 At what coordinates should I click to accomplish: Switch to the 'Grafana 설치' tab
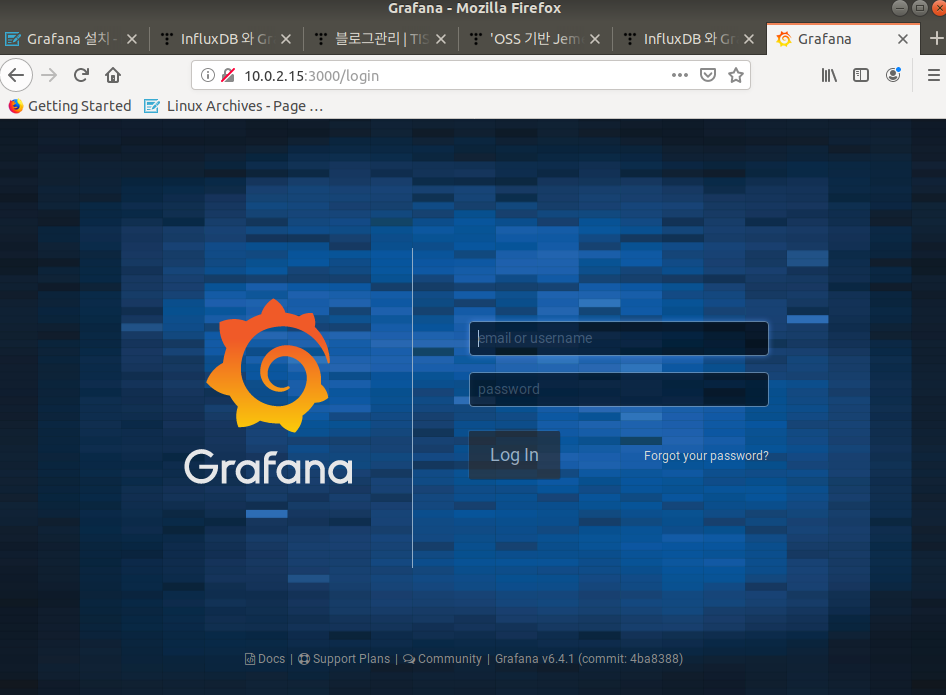72,39
